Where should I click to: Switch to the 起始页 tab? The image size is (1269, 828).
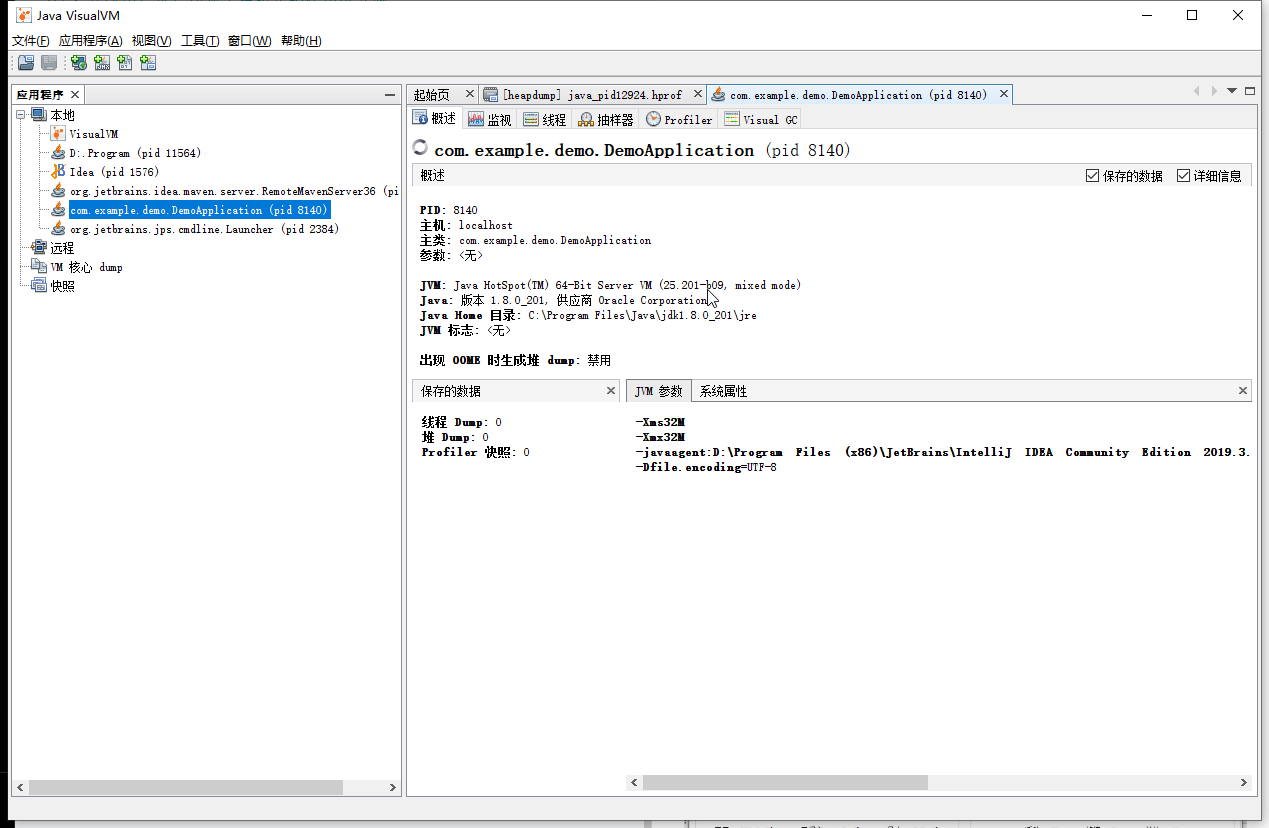point(432,95)
